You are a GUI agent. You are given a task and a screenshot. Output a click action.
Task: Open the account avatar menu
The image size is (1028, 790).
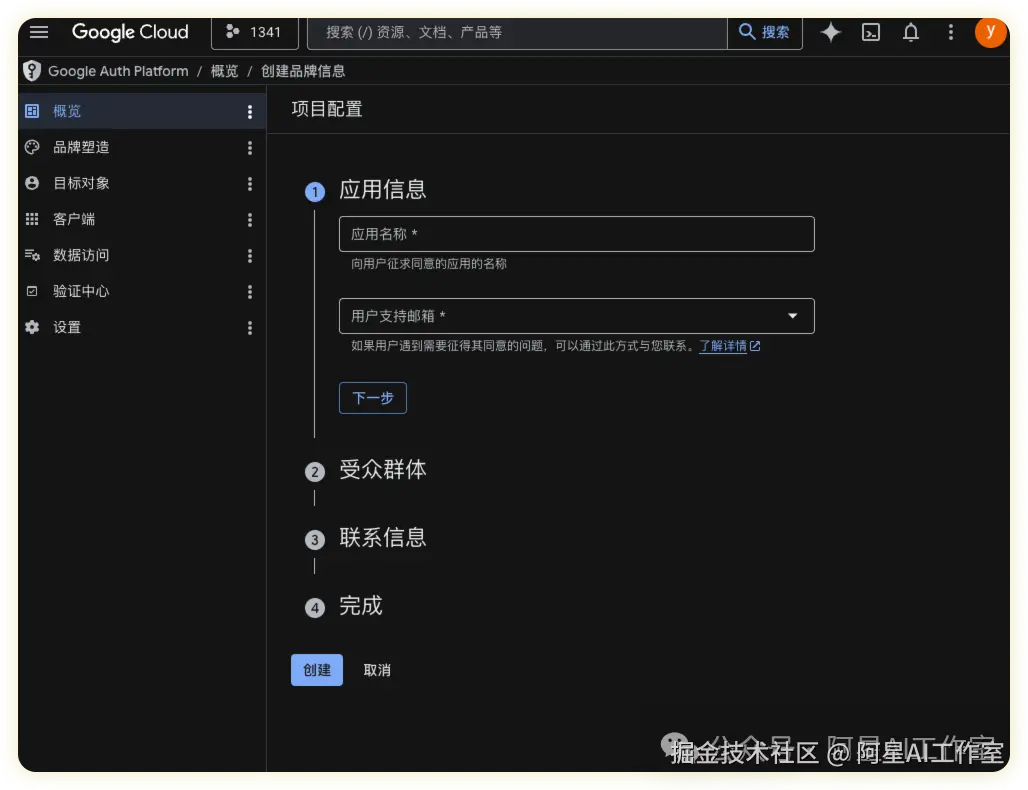990,32
